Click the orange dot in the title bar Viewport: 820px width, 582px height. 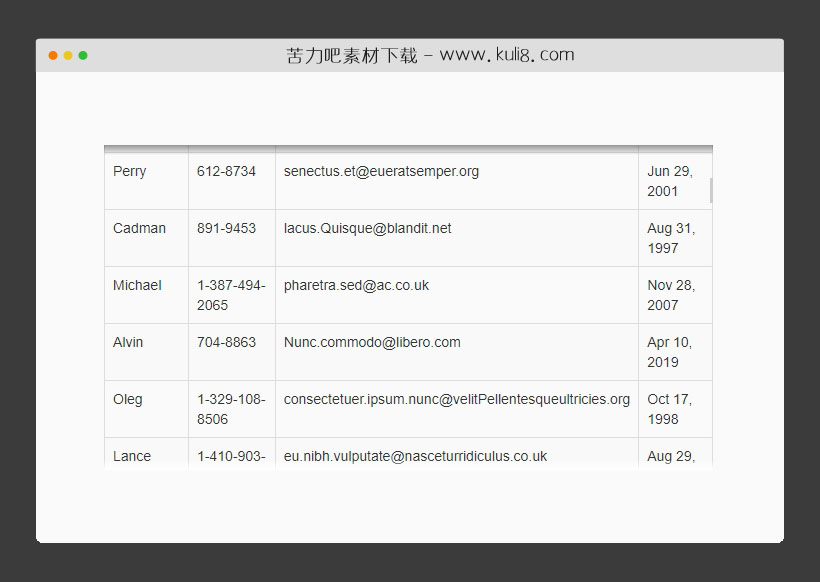coord(53,55)
